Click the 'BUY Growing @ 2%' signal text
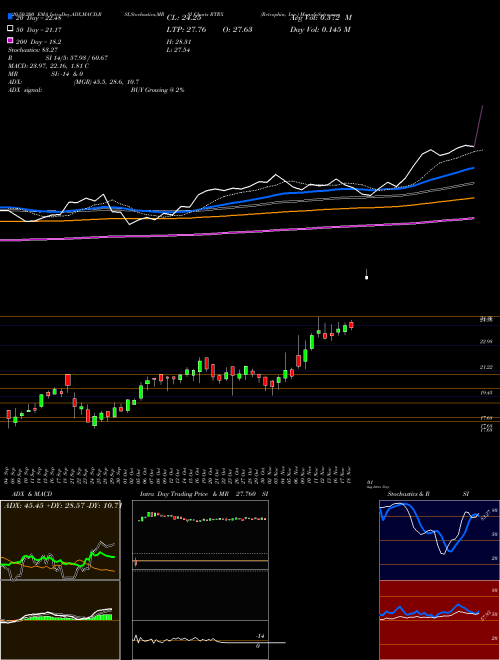The image size is (500, 660). tap(157, 90)
